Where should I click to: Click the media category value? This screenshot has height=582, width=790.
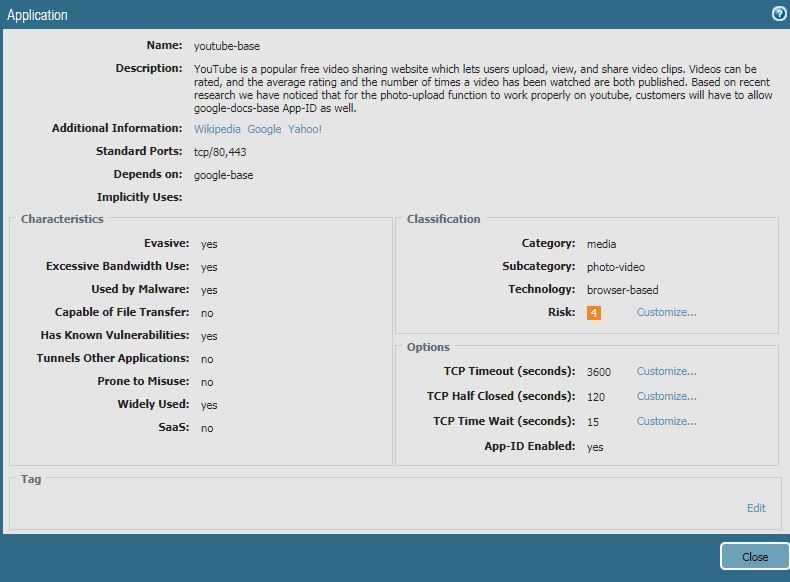tap(602, 244)
